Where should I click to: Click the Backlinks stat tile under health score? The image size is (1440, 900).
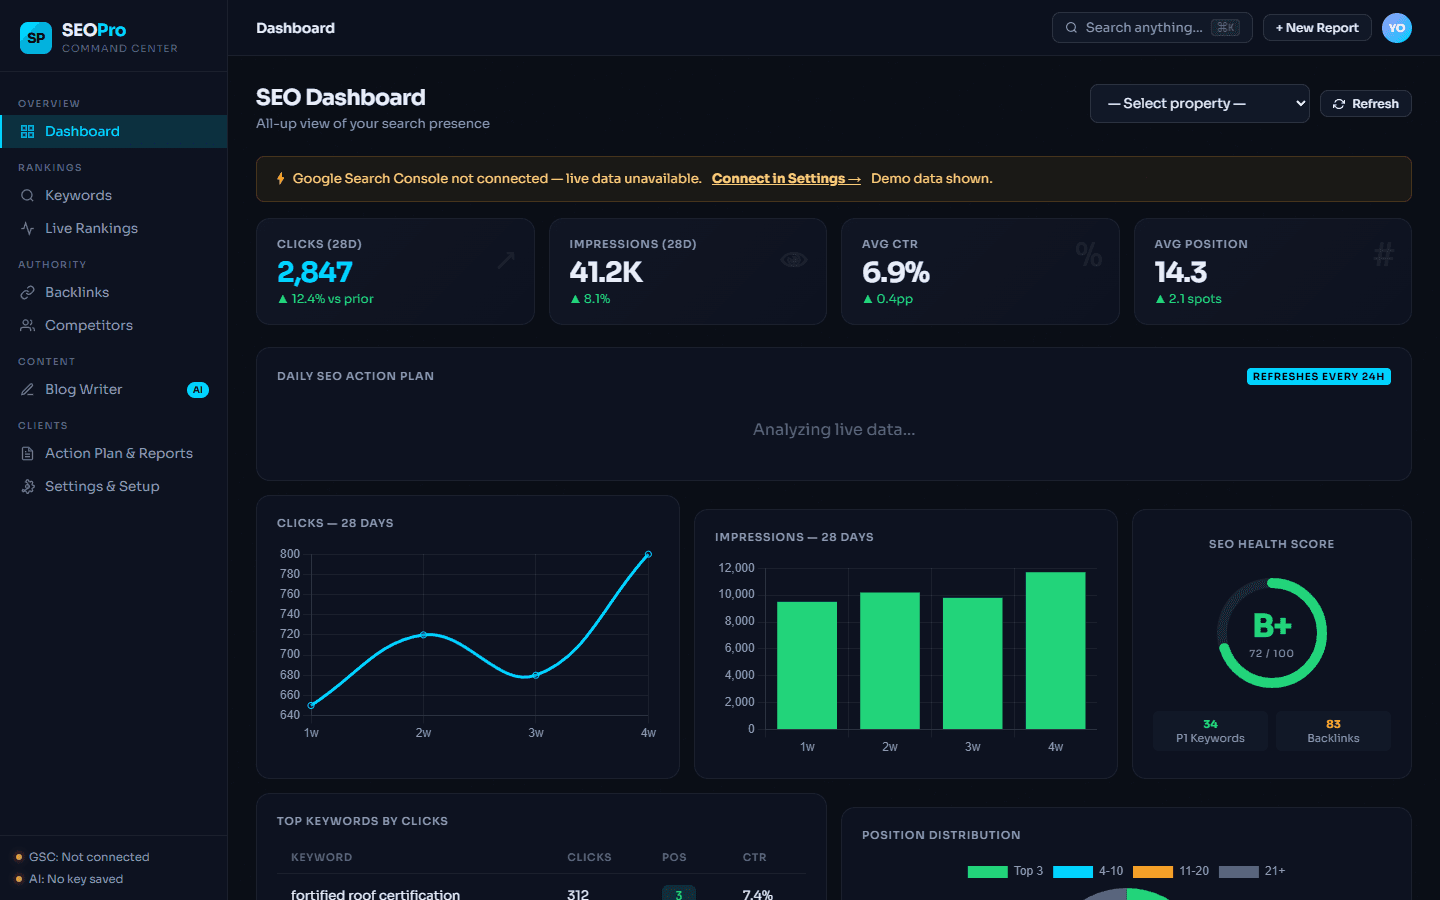click(1333, 731)
